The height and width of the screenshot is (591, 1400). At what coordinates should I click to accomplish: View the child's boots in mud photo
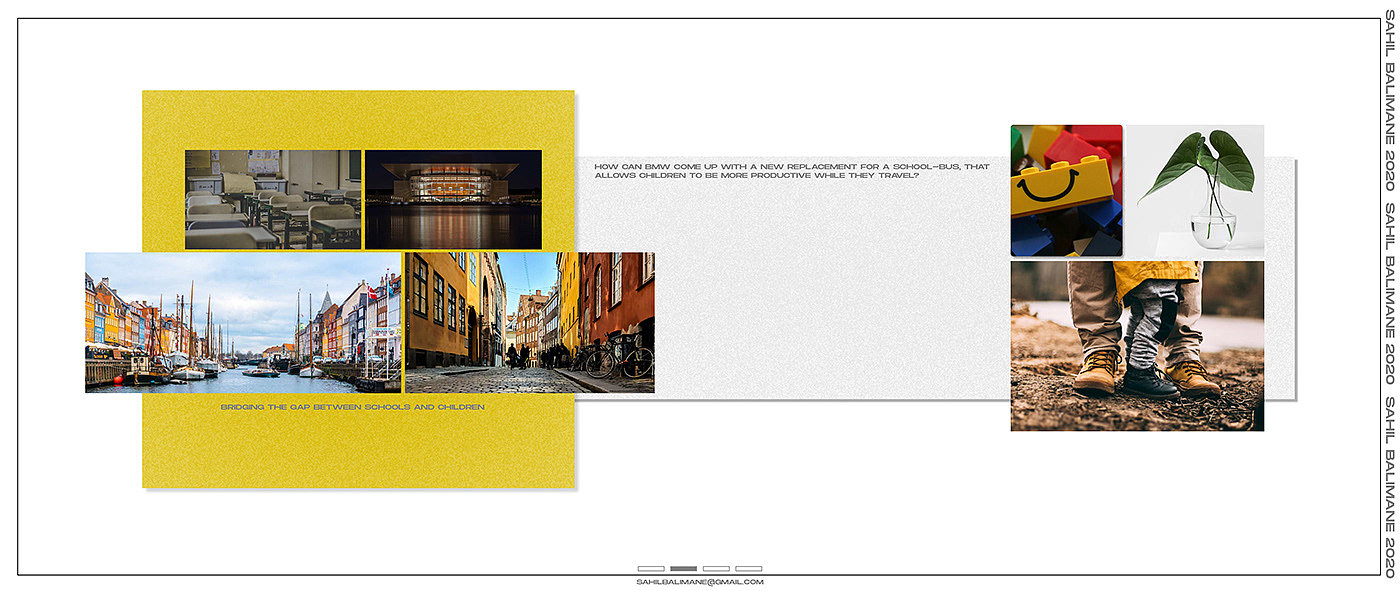point(1137,346)
